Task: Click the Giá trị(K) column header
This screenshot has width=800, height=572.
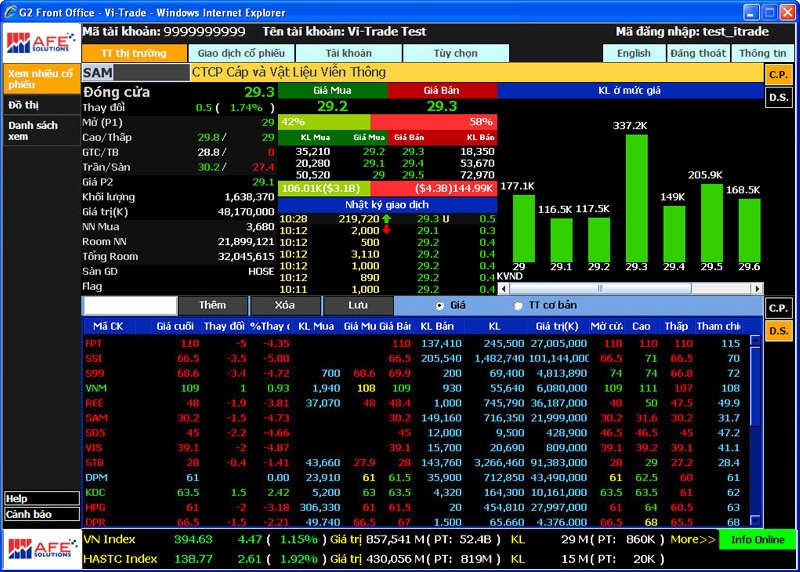Action: tap(557, 327)
